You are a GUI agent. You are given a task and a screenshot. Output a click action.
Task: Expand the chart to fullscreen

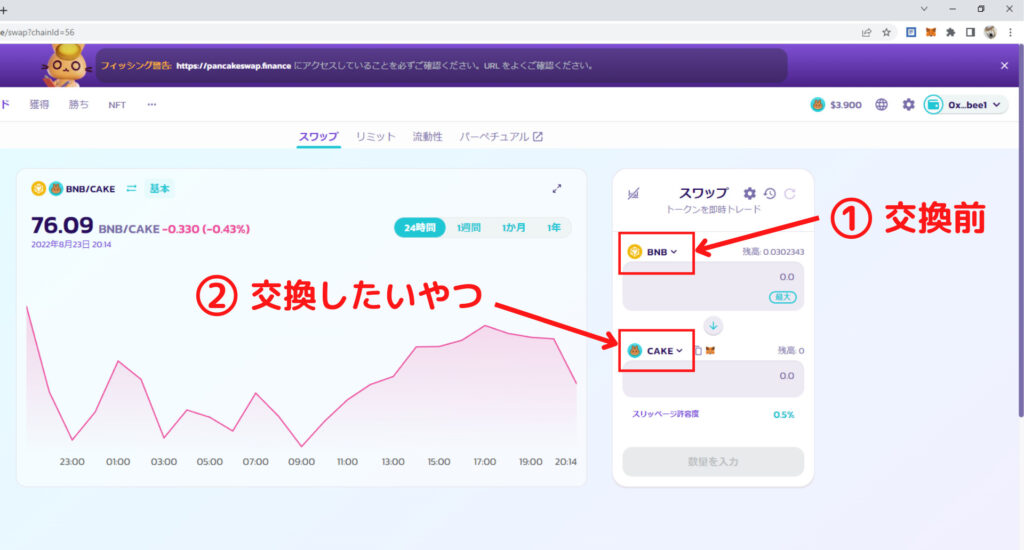pos(557,188)
